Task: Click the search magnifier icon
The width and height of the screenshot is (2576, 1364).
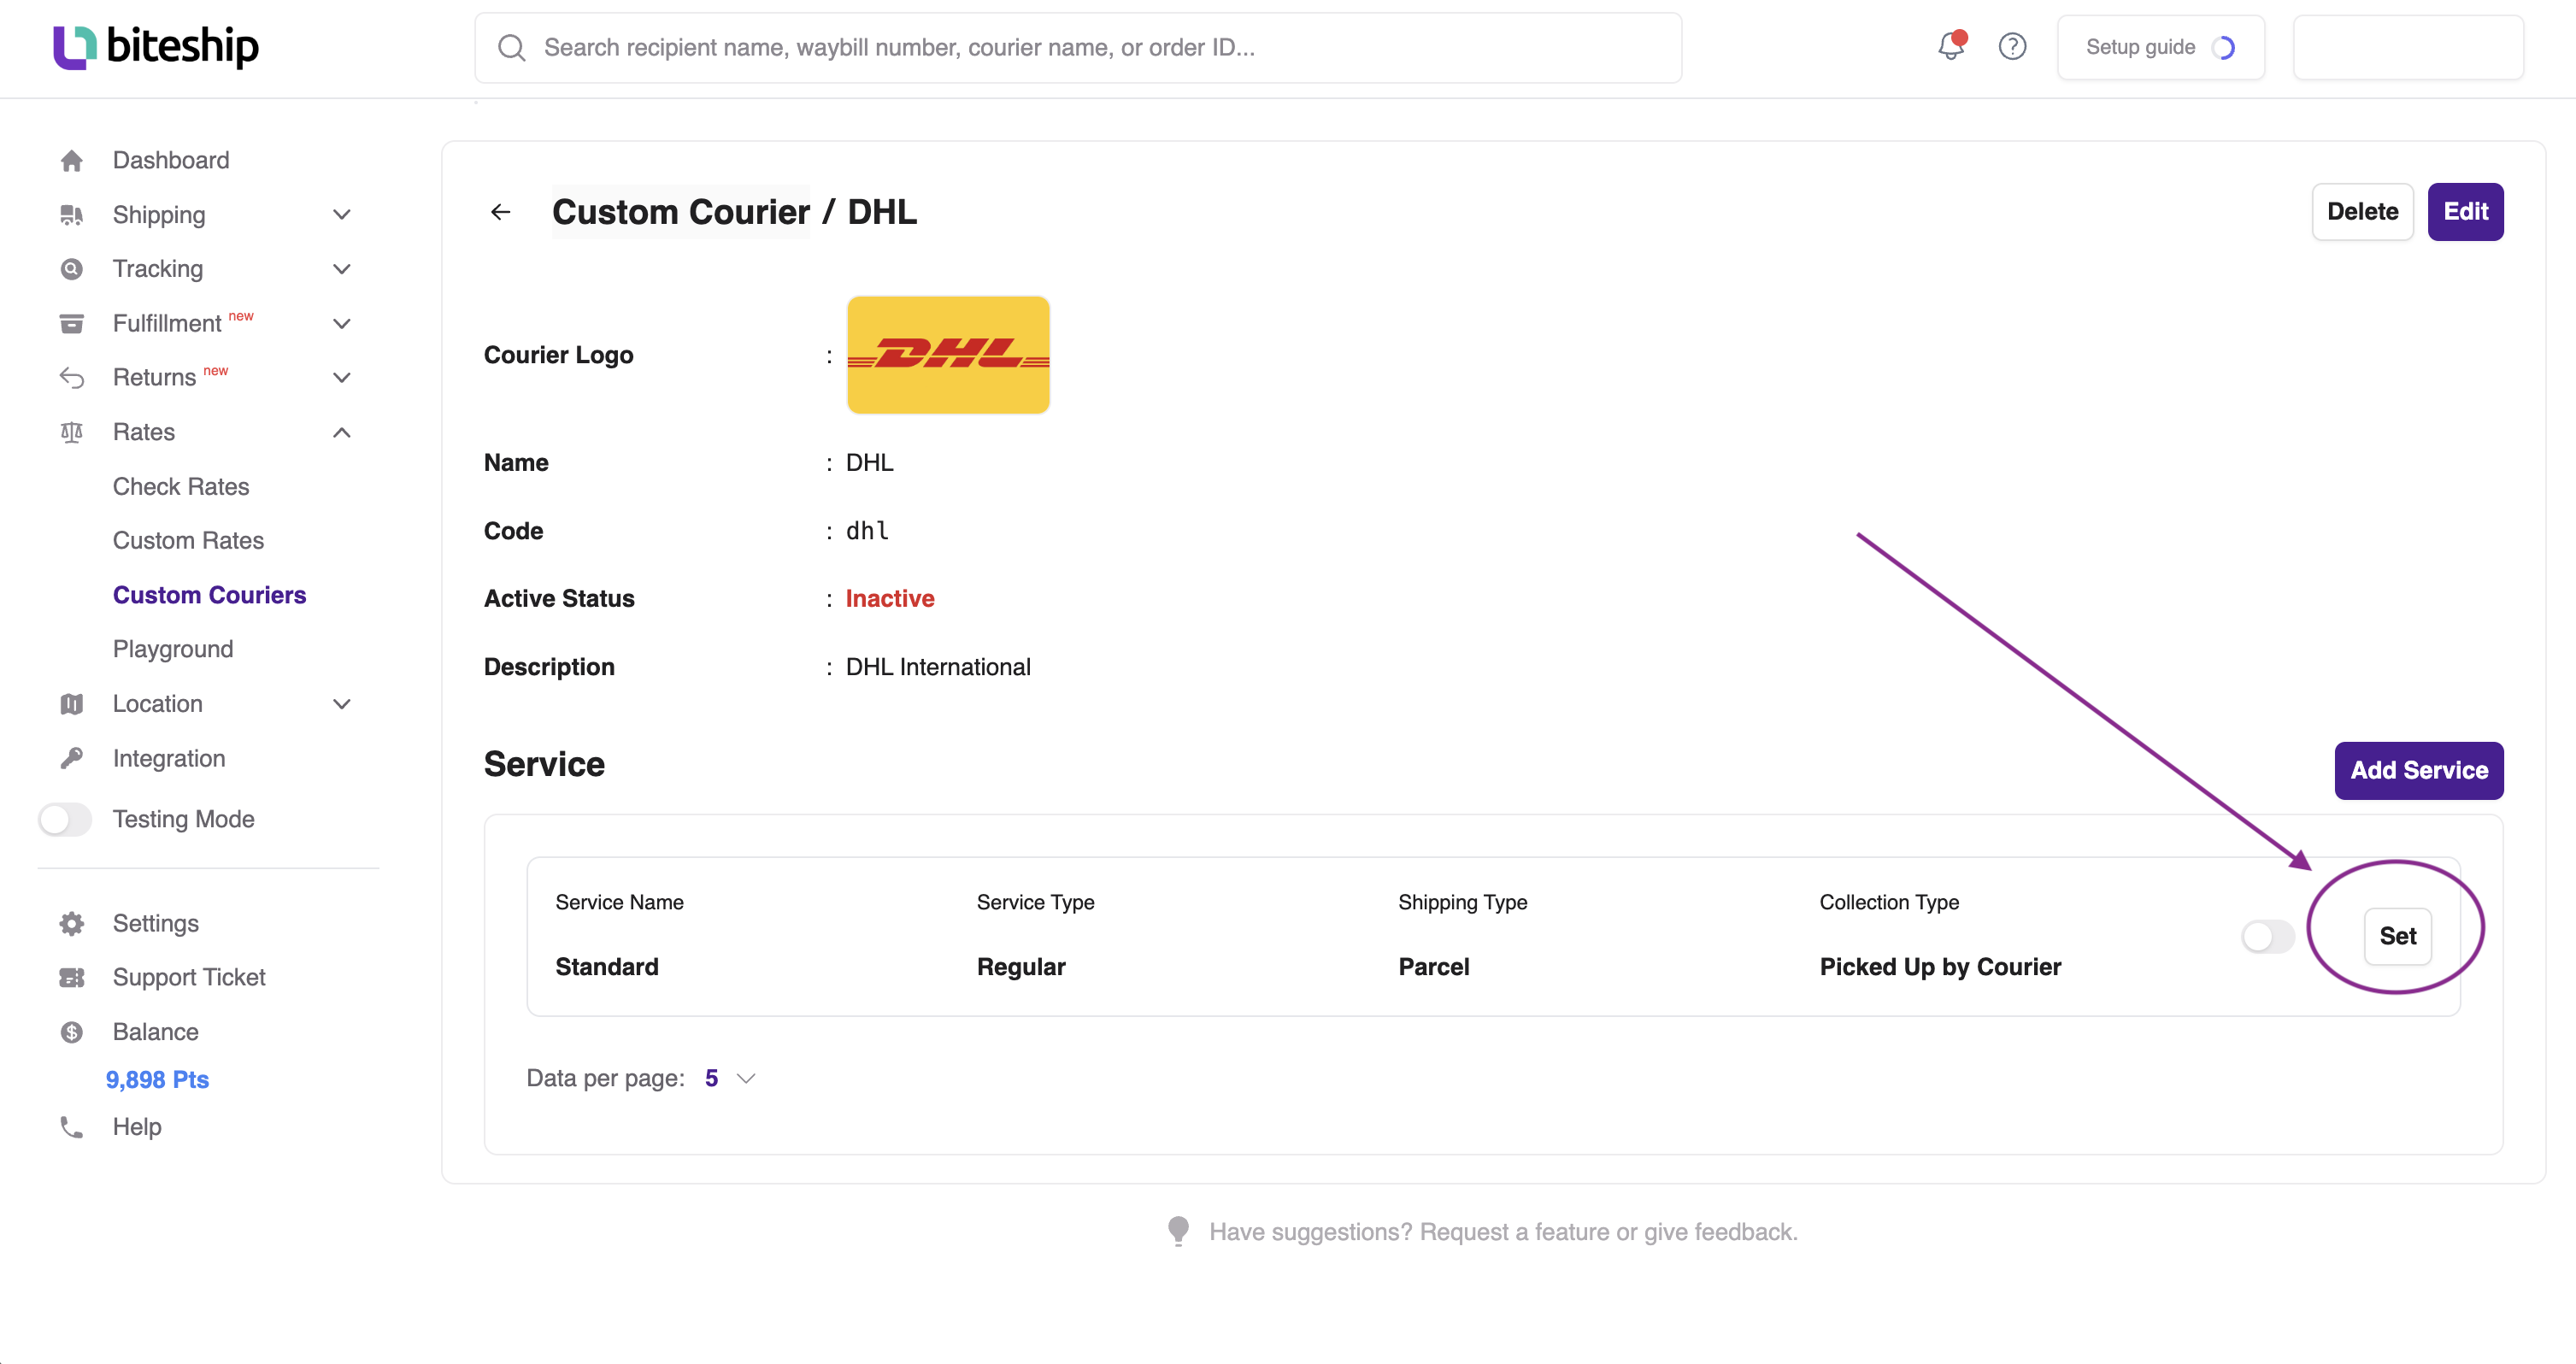Action: [x=511, y=47]
